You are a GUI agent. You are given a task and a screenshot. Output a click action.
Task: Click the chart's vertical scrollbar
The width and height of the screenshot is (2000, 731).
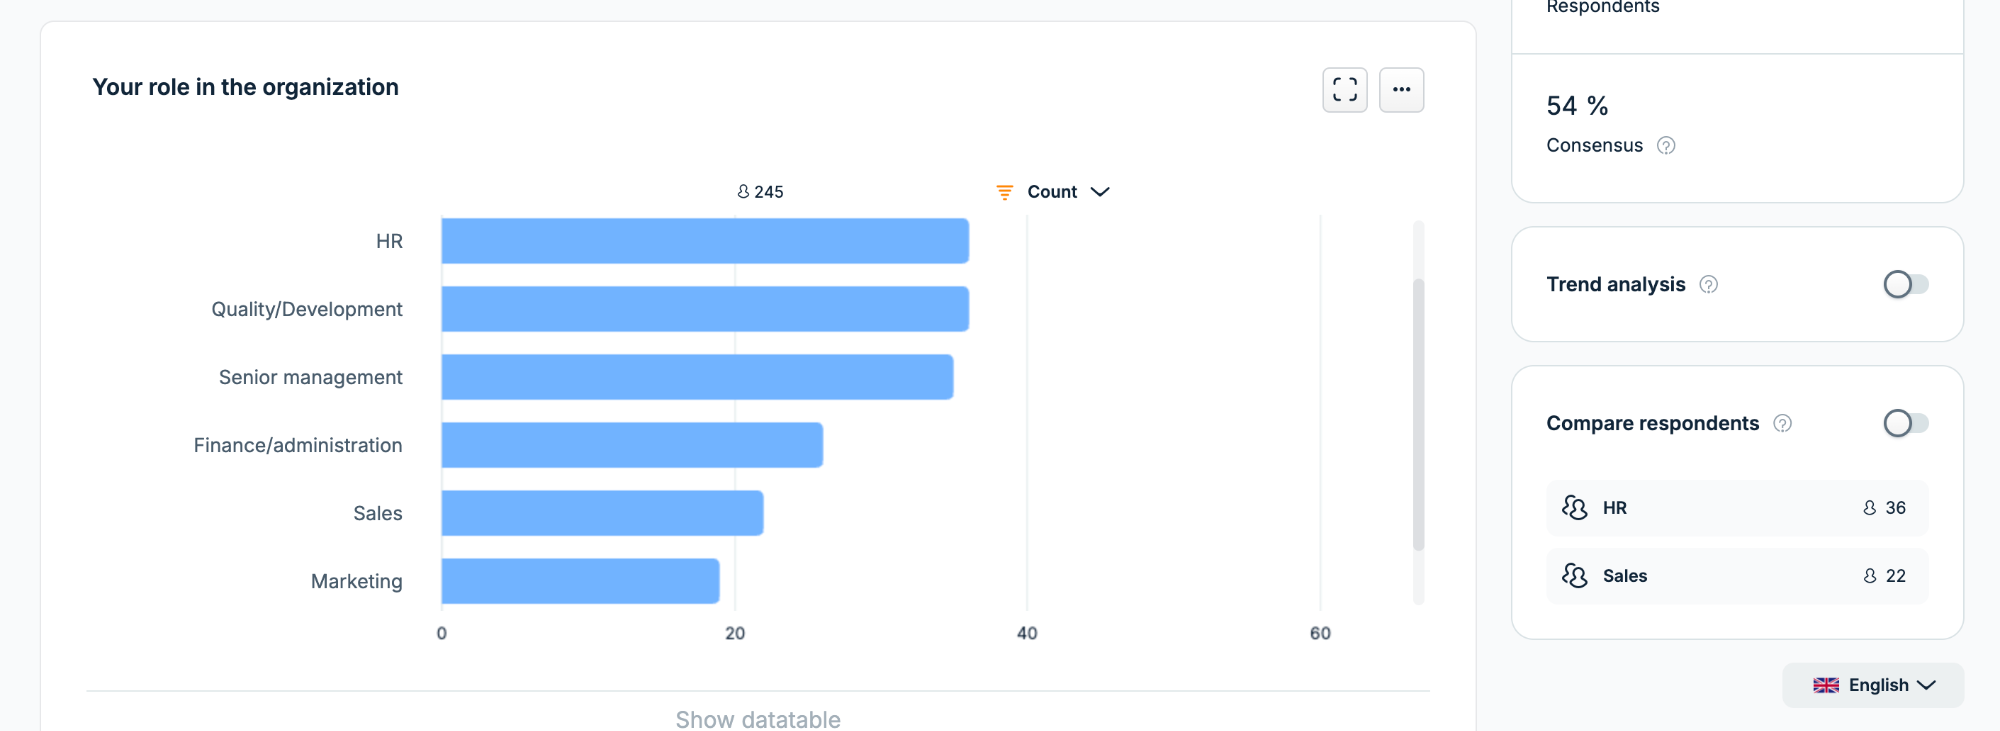(1418, 414)
